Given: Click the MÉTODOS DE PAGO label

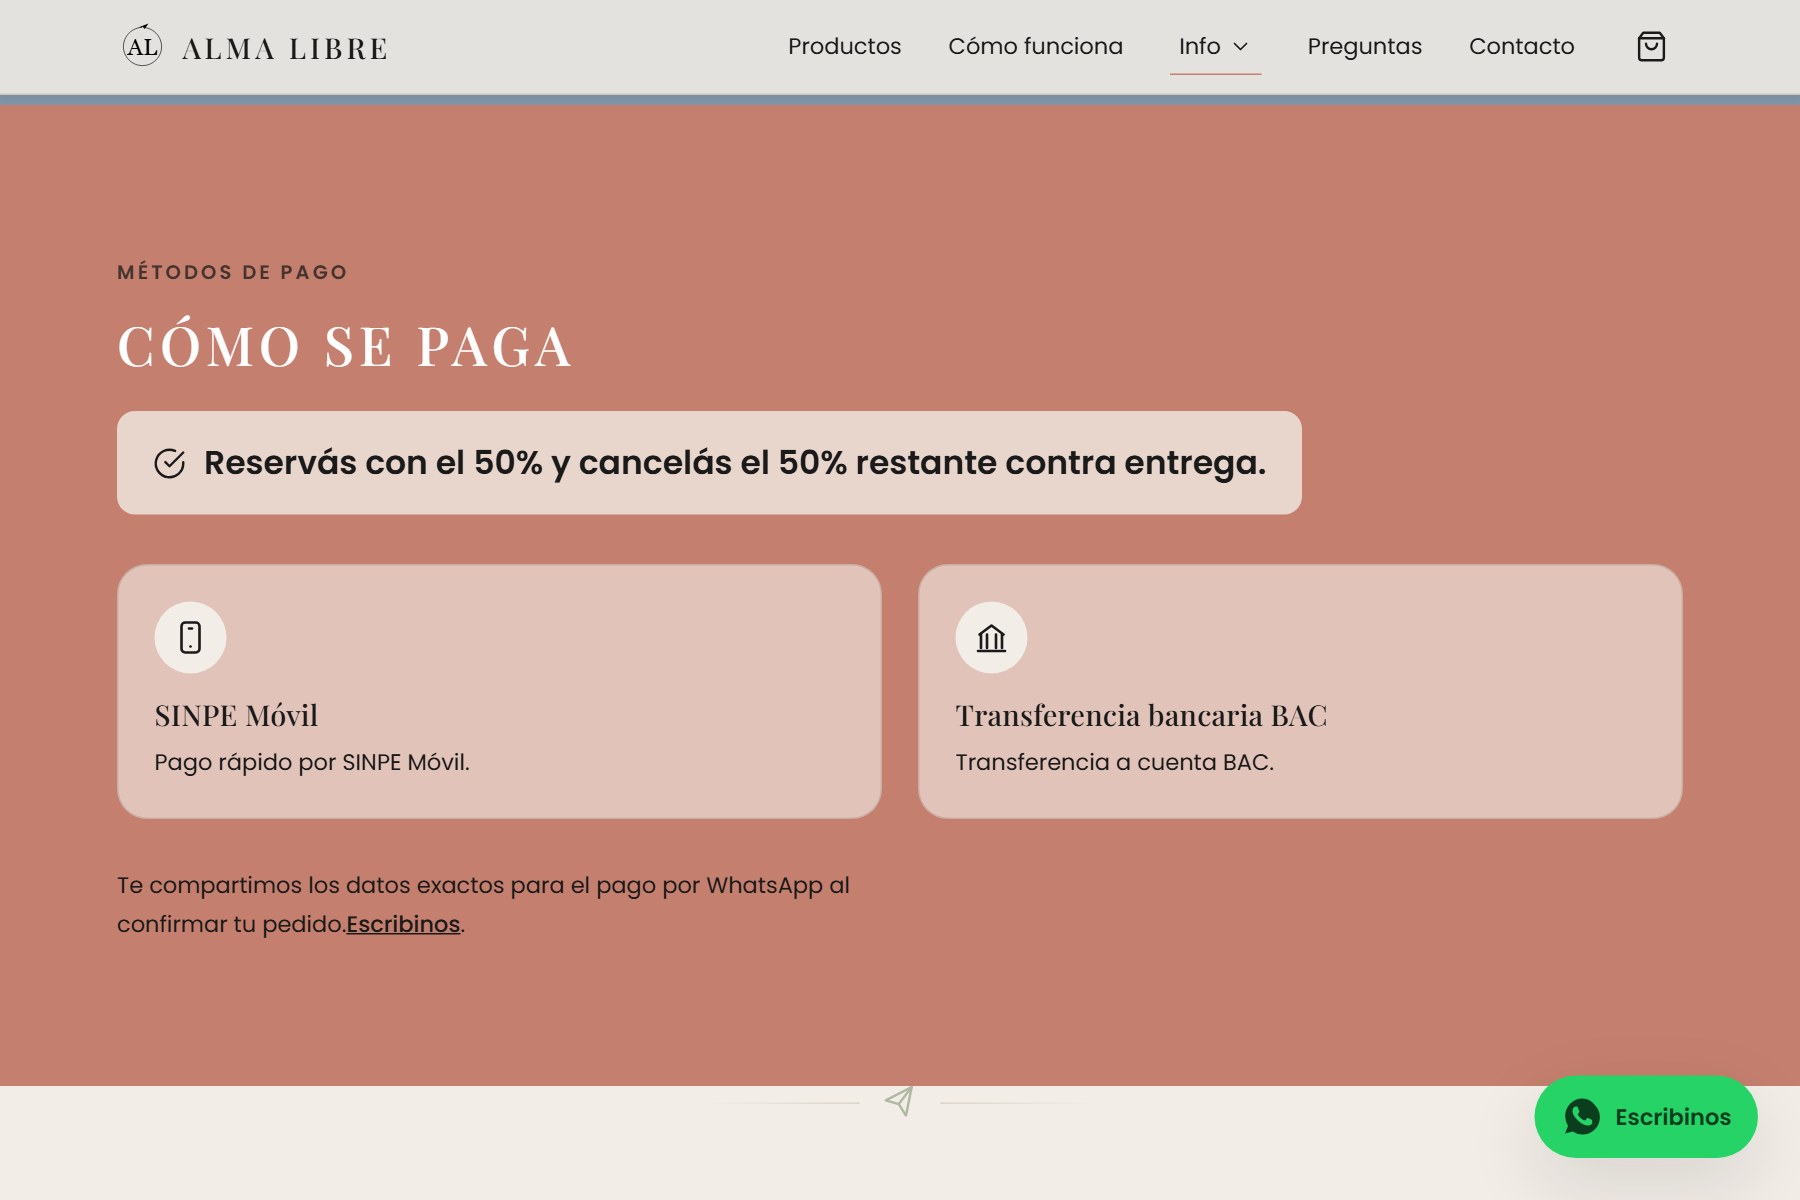Looking at the screenshot, I should [232, 272].
